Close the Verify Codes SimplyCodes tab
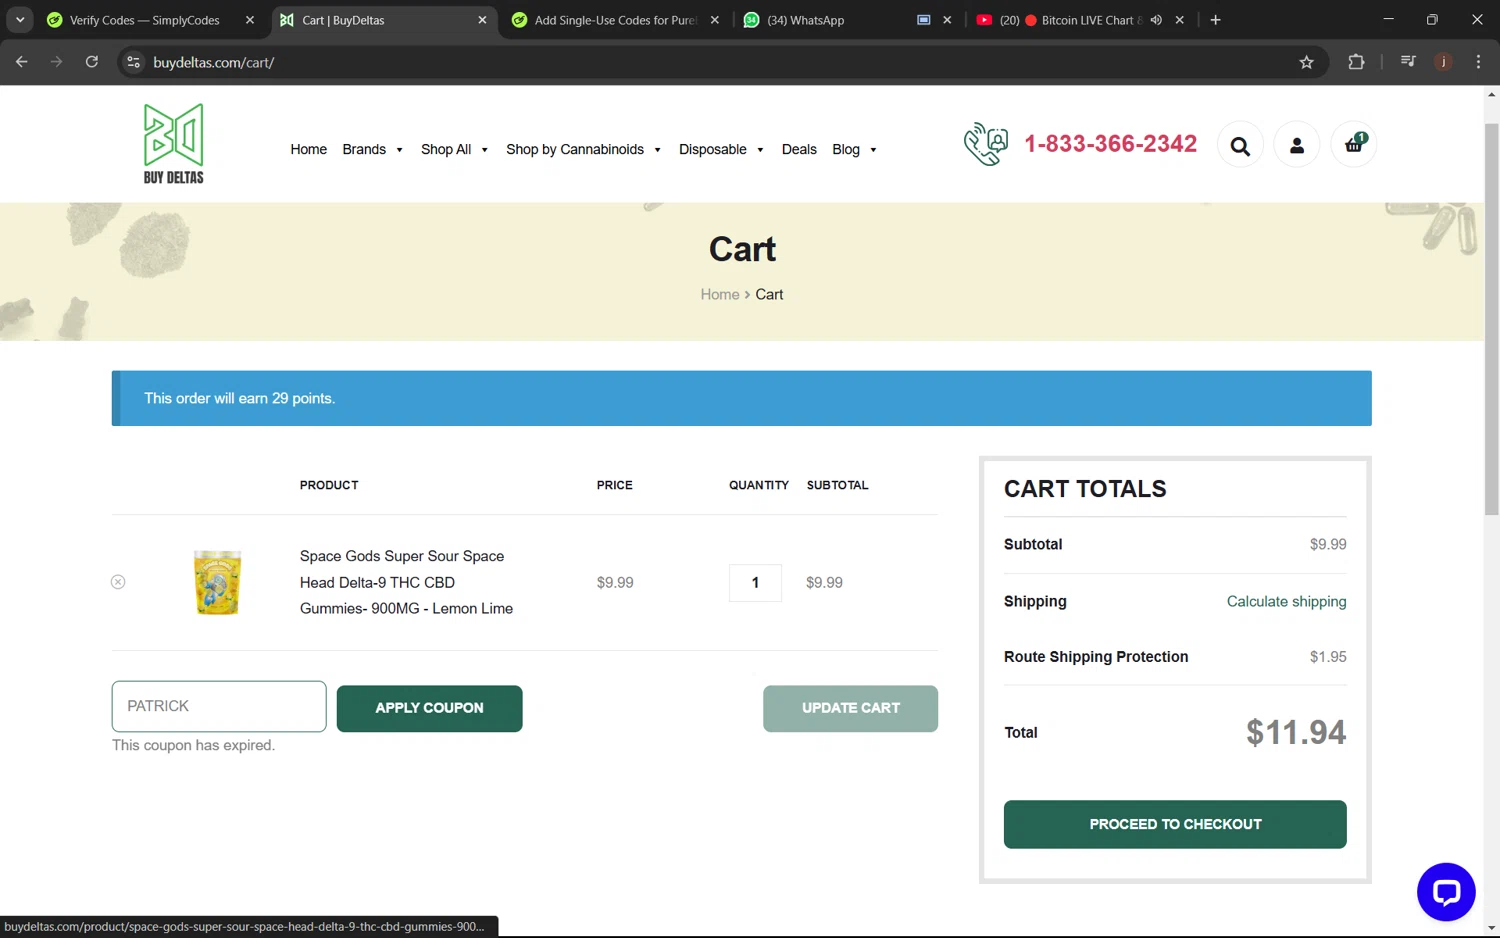Screen dimensions: 1500x938 tap(250, 20)
